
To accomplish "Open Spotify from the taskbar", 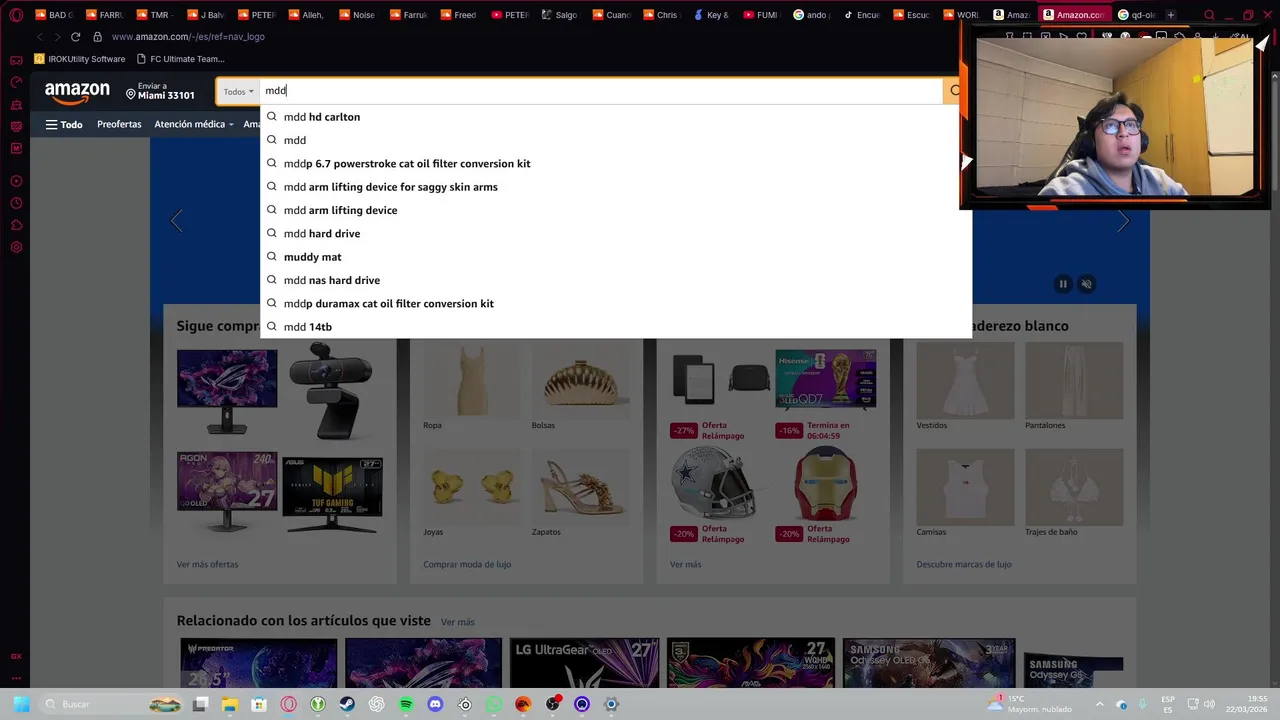I will [406, 704].
